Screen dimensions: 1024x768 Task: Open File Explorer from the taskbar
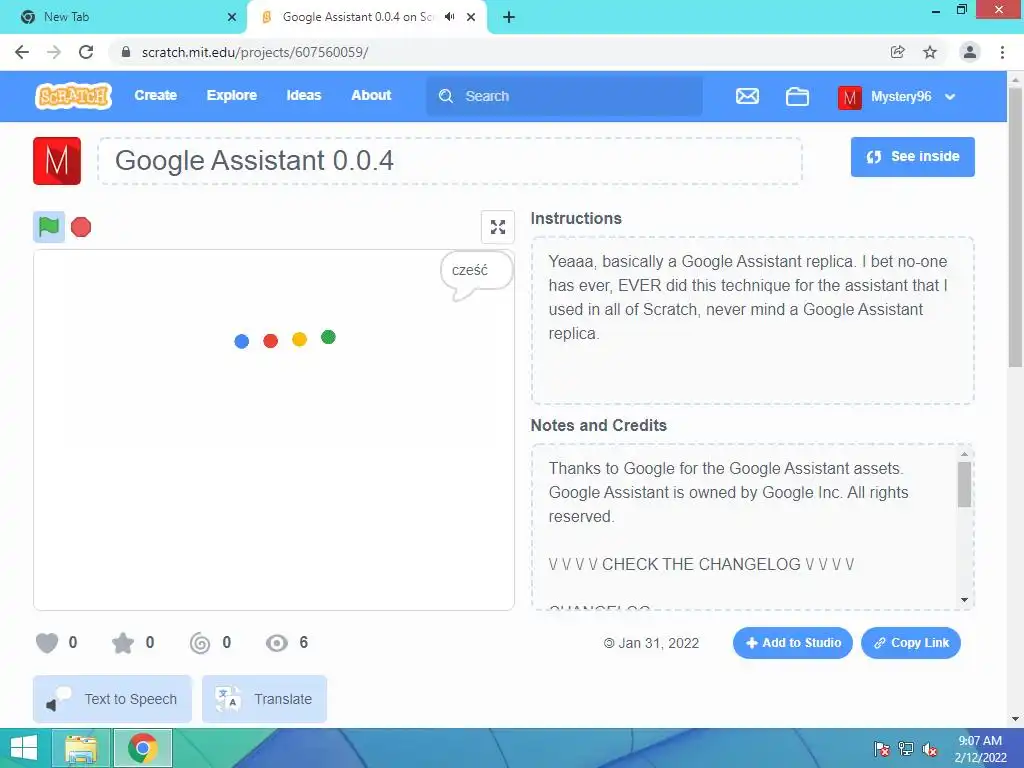[81, 748]
